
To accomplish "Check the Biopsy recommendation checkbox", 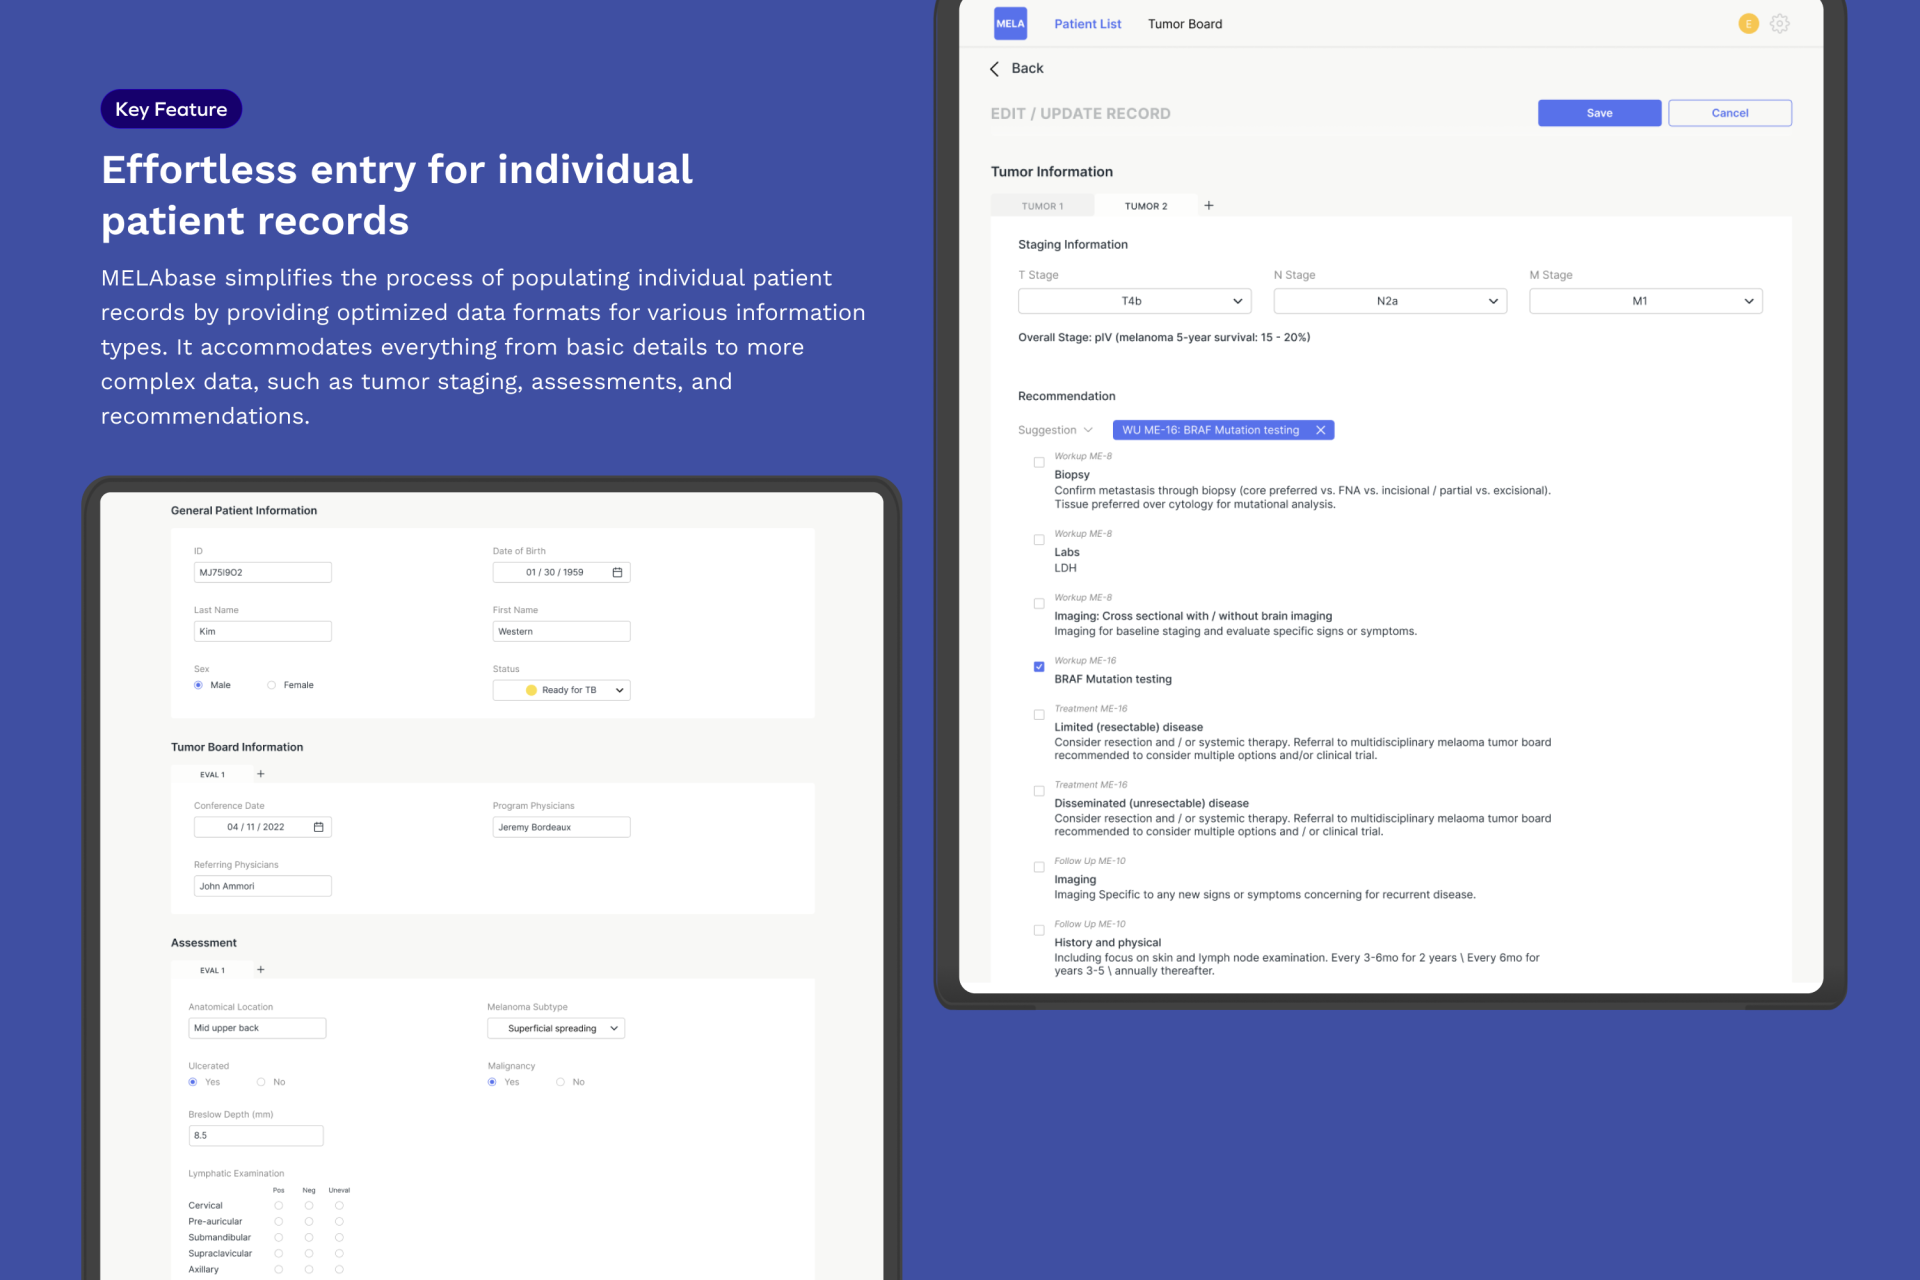I will pyautogui.click(x=1039, y=463).
